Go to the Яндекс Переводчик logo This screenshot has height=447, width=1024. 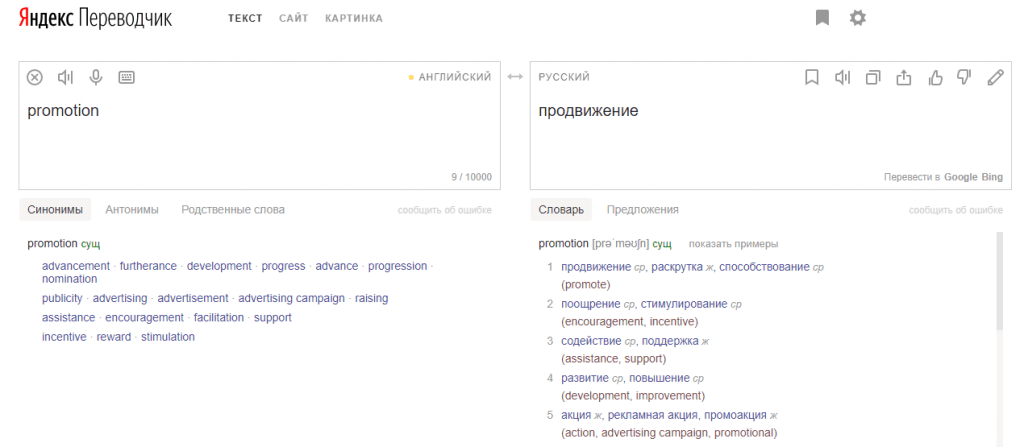pyautogui.click(x=95, y=18)
